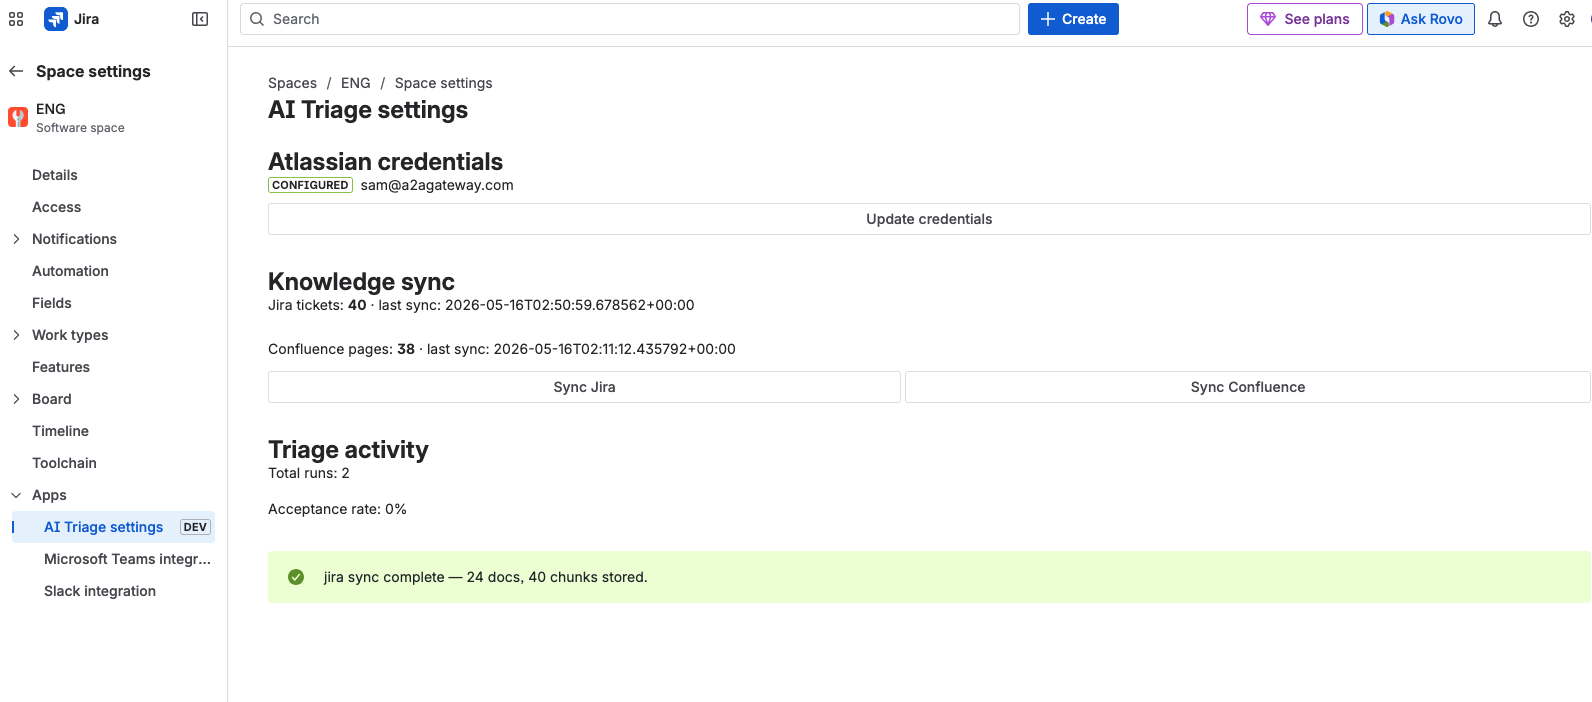Screen dimensions: 1592x702
Task: Click the Confluence pages count line
Action: [x=502, y=349]
